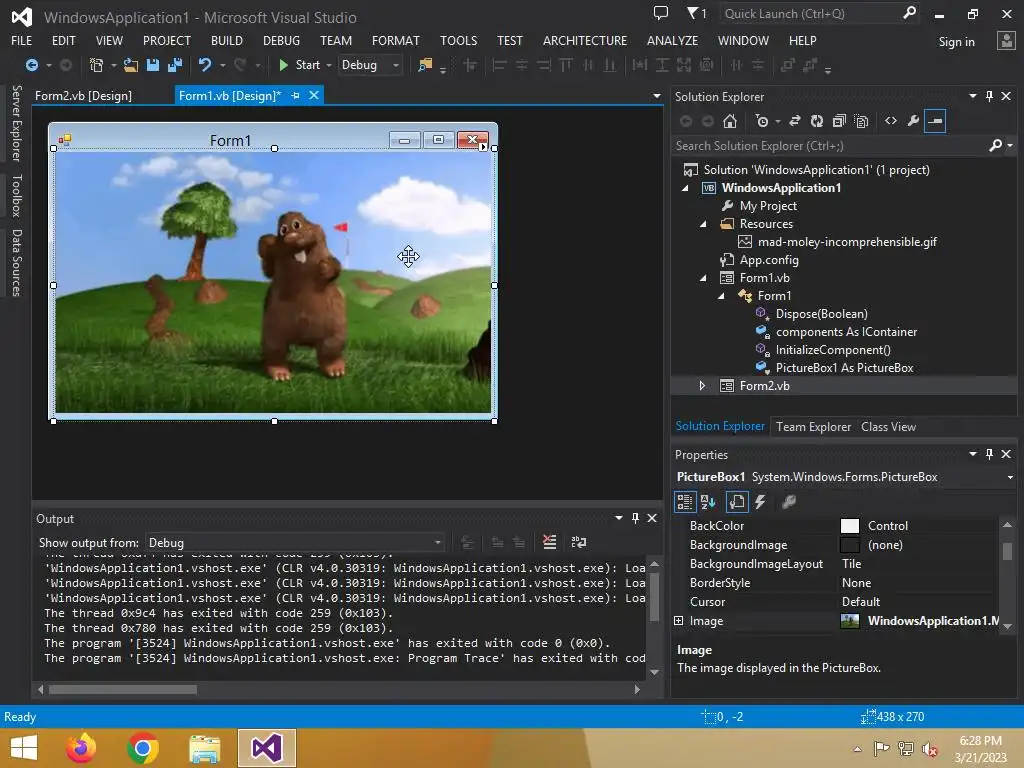Image resolution: width=1024 pixels, height=768 pixels.
Task: Click the Find in Files toolbar icon
Action: 425,65
